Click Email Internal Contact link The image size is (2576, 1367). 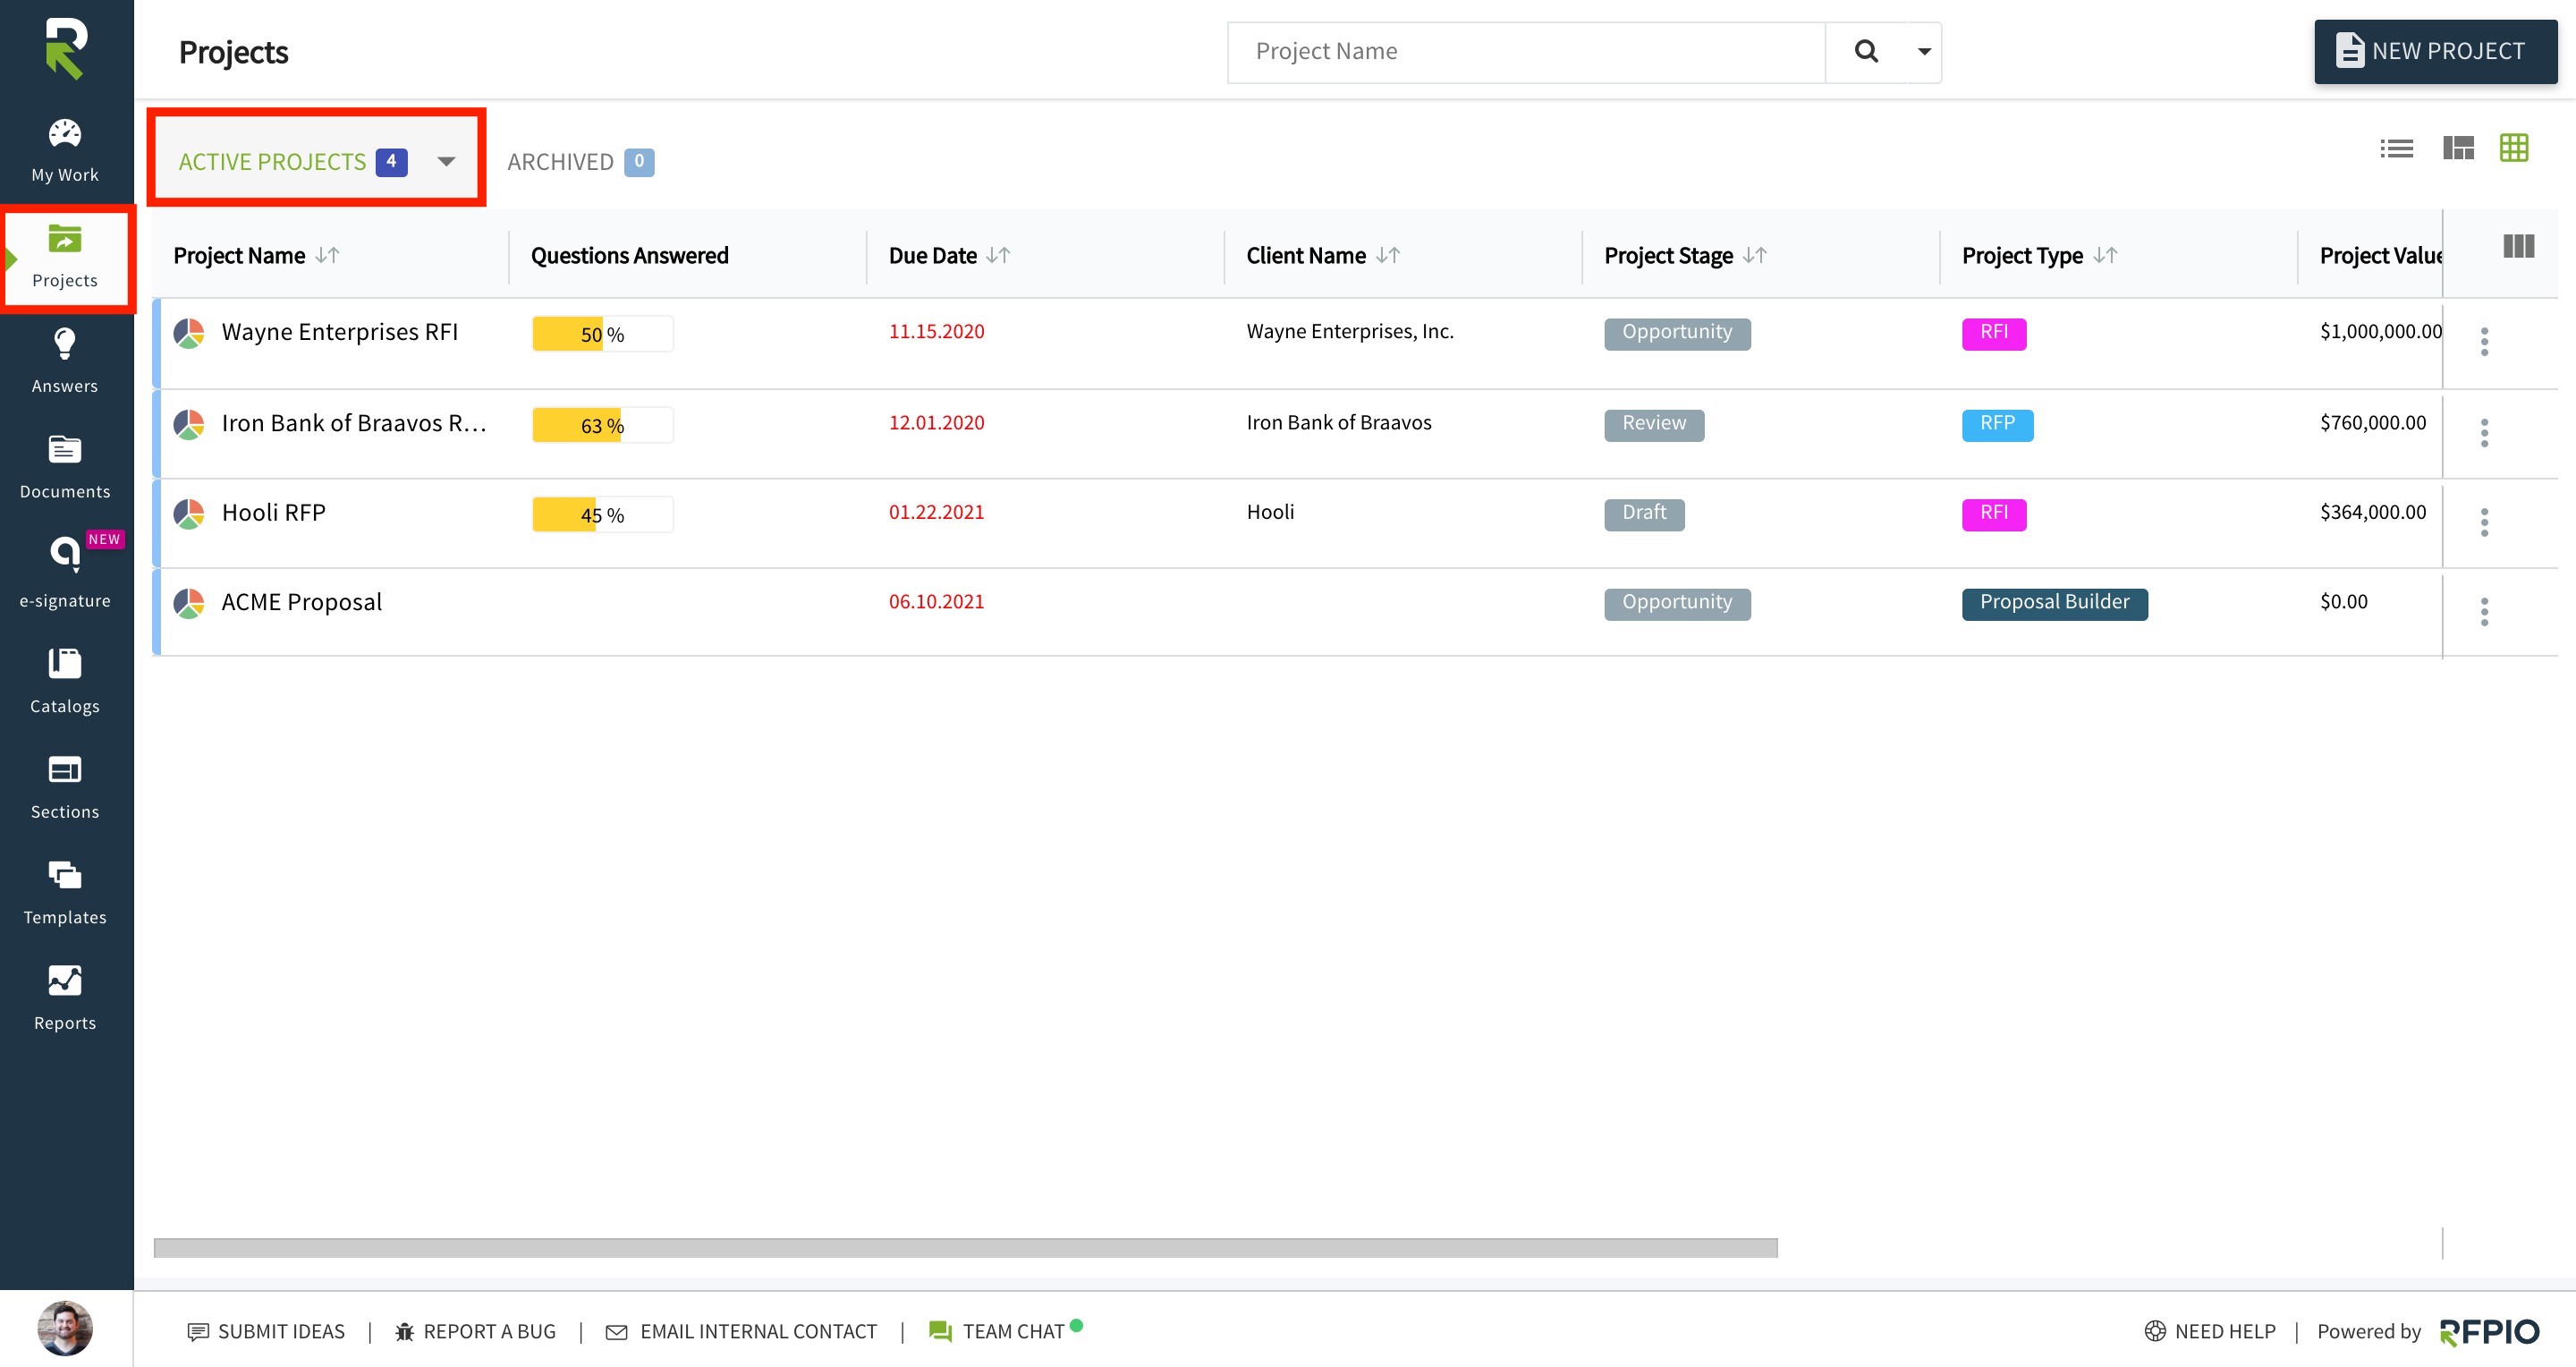(x=741, y=1331)
